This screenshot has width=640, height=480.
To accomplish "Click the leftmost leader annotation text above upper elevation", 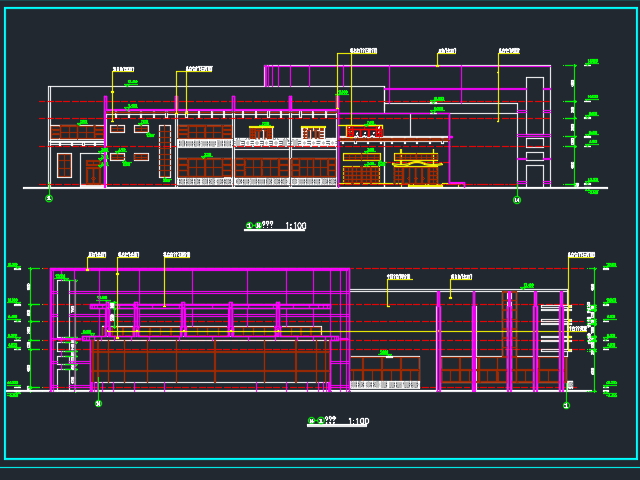I will (123, 70).
